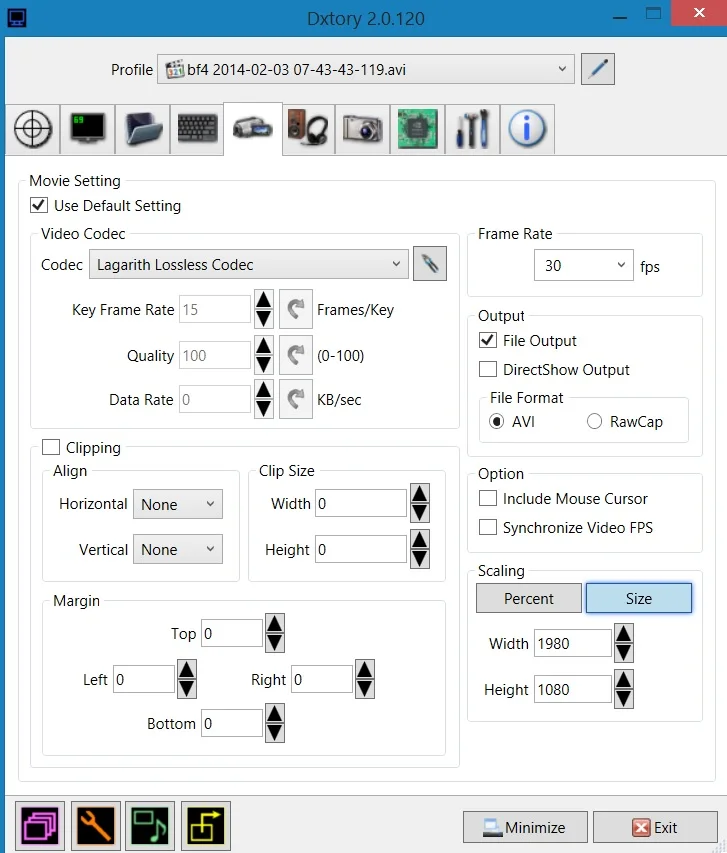Click the Clip Size Width input field

point(361,503)
